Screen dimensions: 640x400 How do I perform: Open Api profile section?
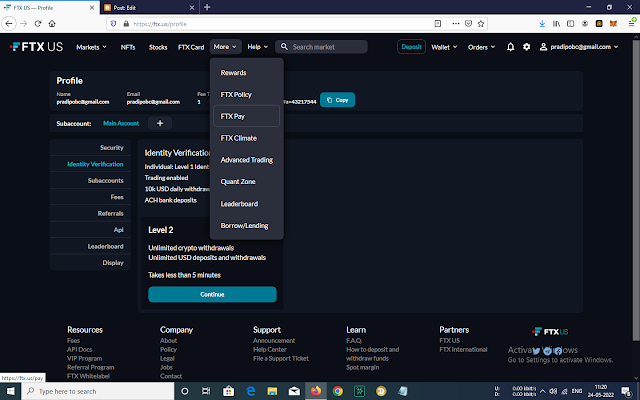click(x=90, y=230)
